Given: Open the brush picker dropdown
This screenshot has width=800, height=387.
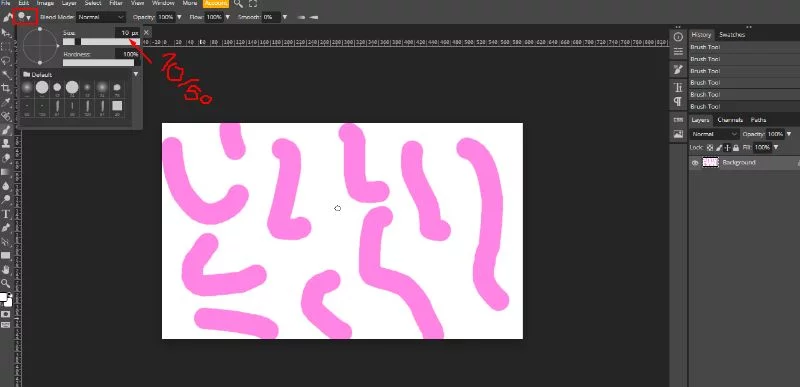Looking at the screenshot, I should (24, 17).
